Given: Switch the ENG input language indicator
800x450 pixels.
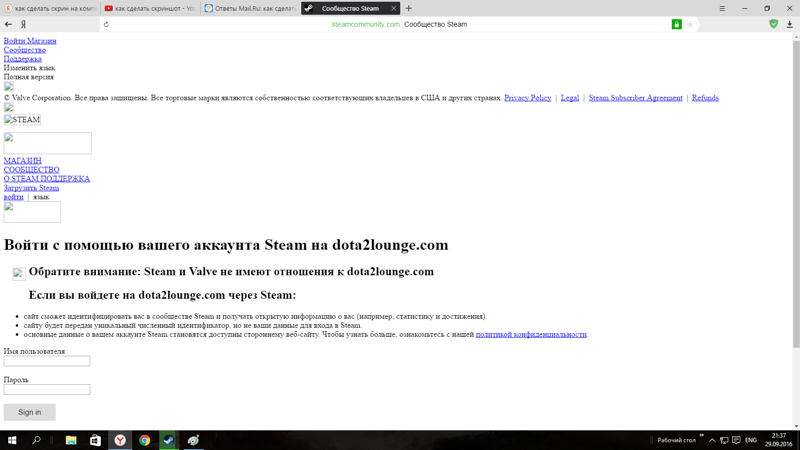Looking at the screenshot, I should click(751, 440).
